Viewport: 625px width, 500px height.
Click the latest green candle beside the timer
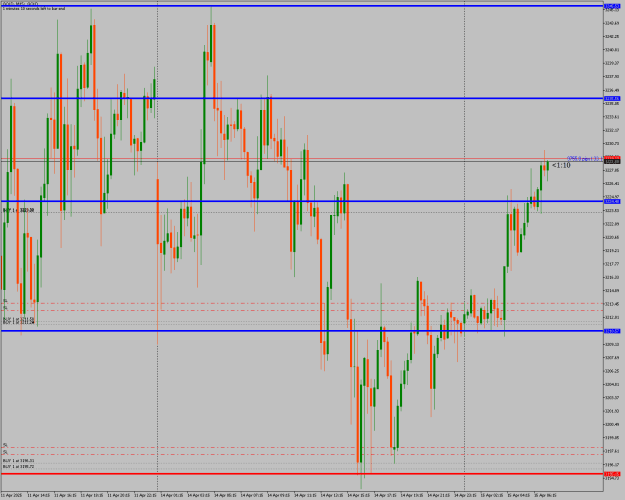pos(548,166)
